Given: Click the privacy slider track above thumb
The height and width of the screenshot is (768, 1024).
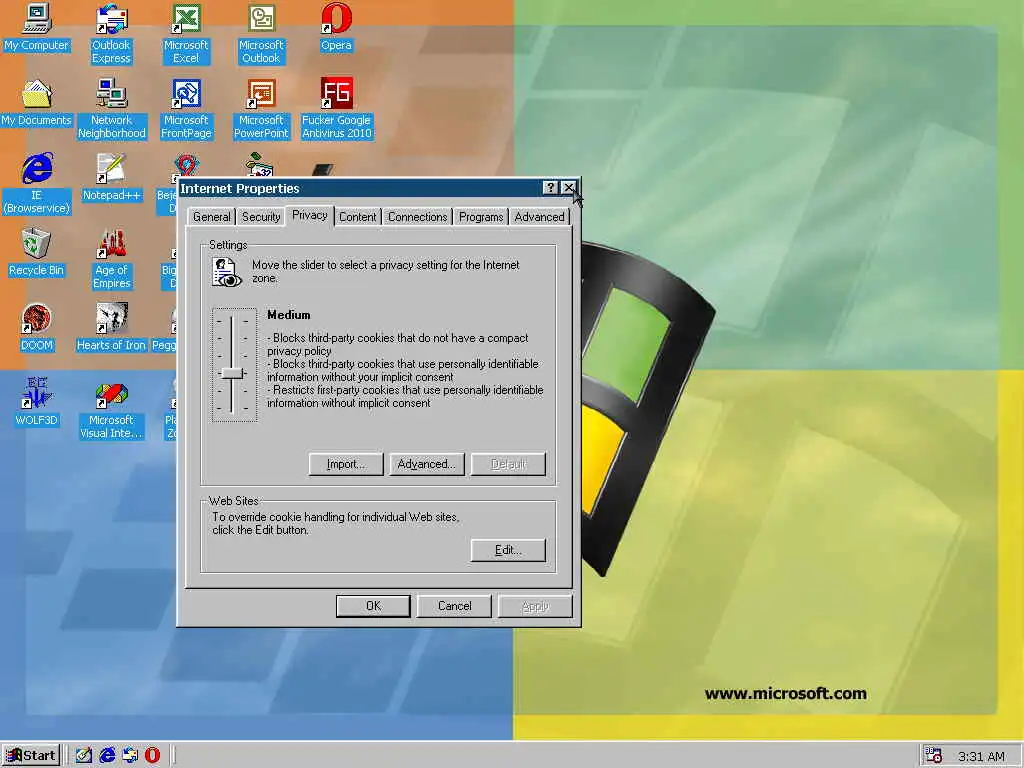Looking at the screenshot, I should (232, 341).
